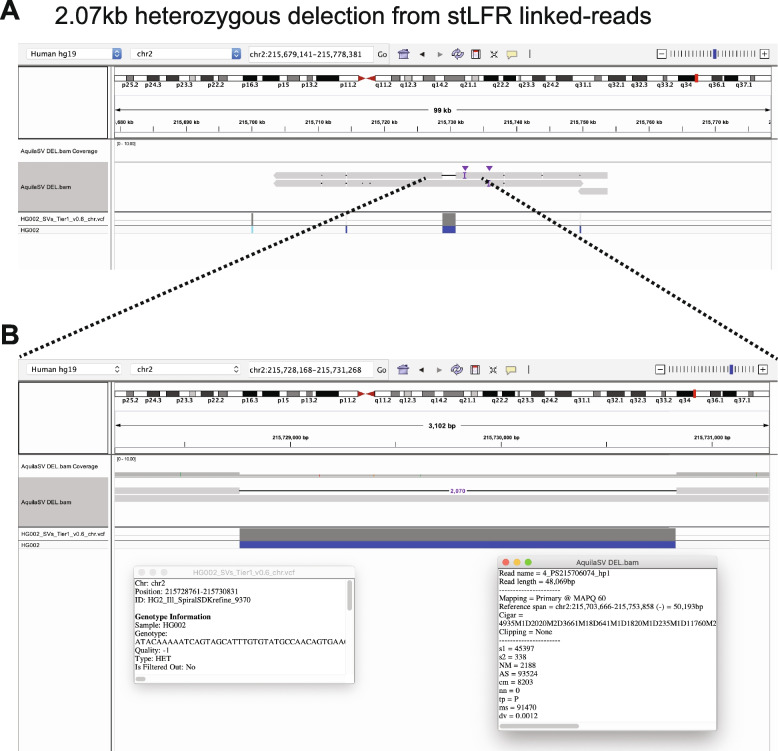This screenshot has height=751, width=778.
Task: Click horizontal scrollbar in VCF popup
Action: pos(141,679)
